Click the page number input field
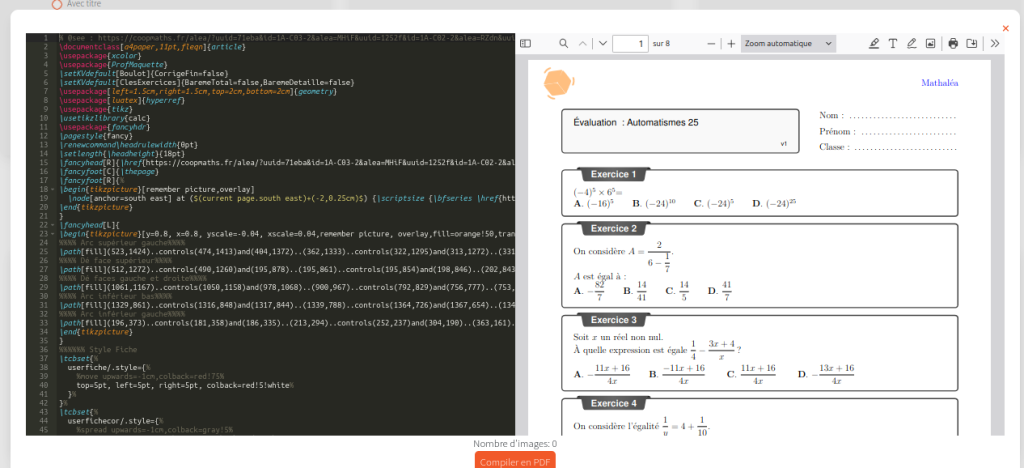1024x468 pixels. point(629,44)
